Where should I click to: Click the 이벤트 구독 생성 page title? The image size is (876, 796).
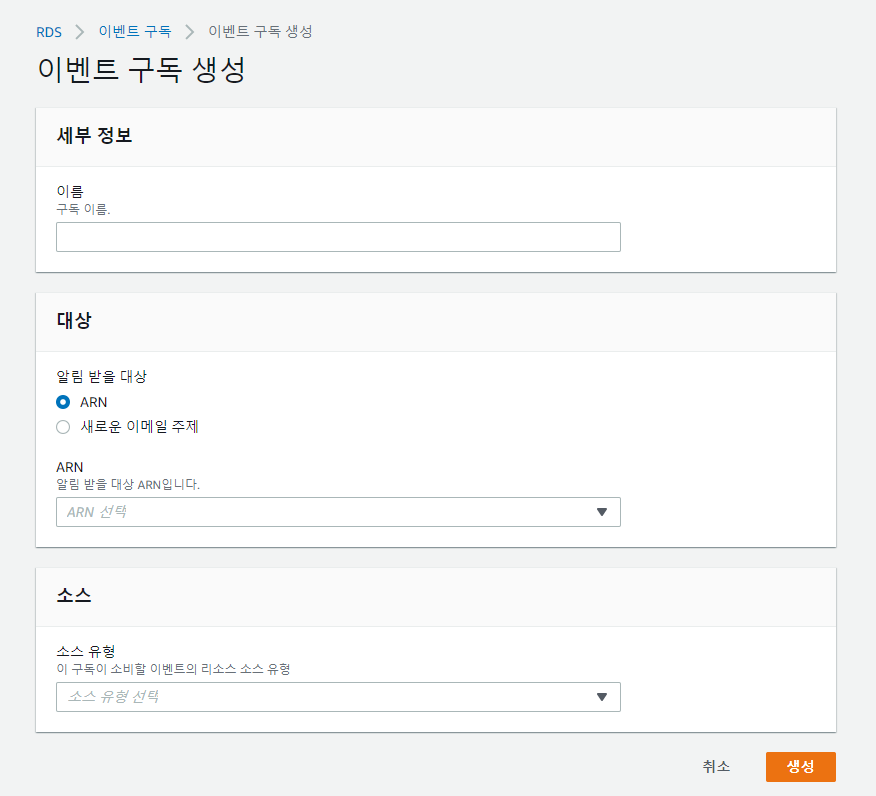141,71
